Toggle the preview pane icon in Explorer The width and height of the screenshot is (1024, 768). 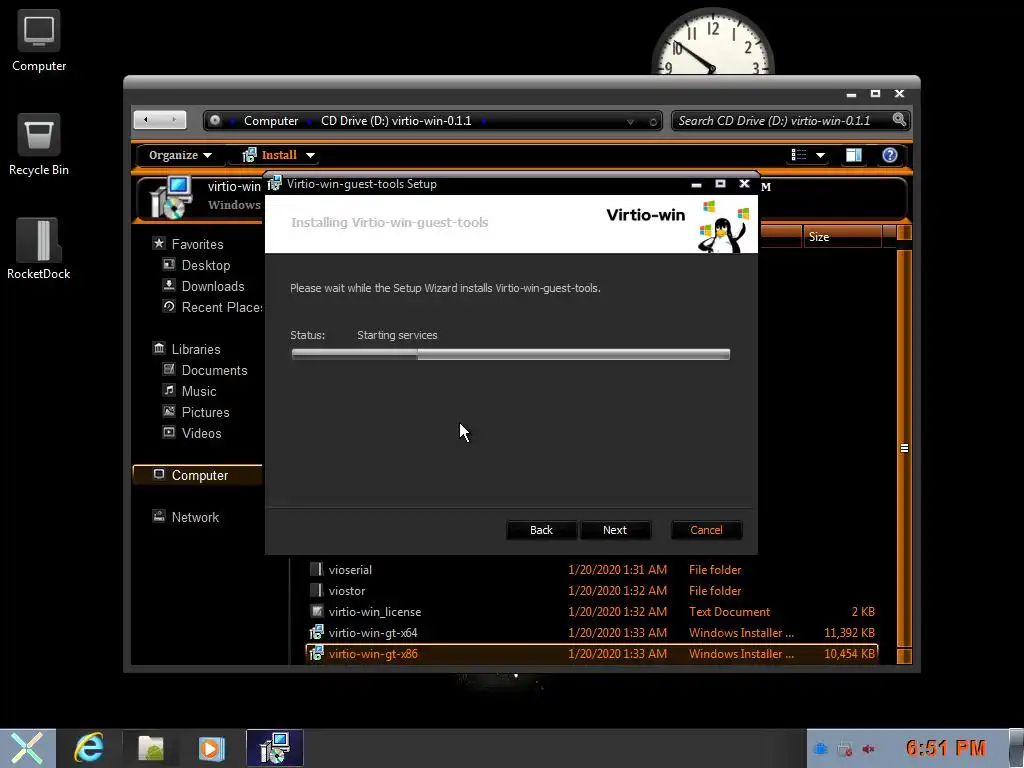854,155
